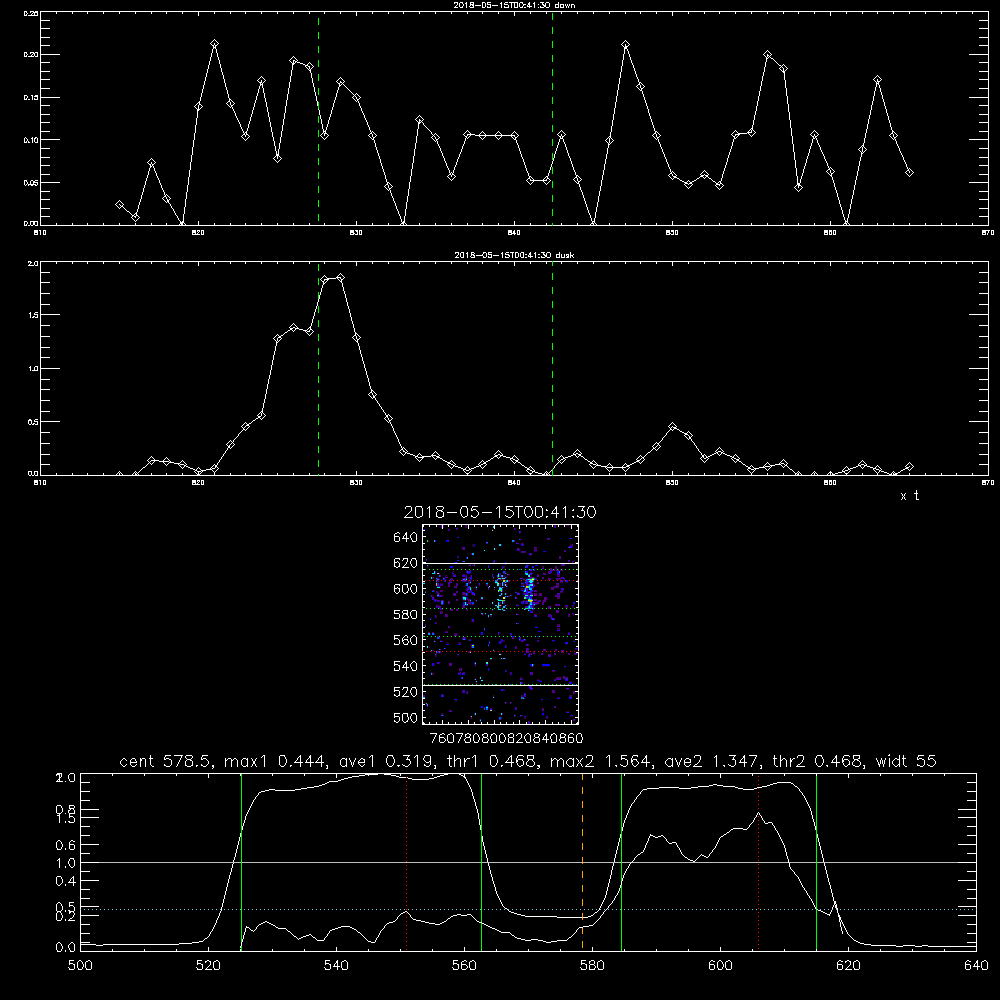1000x1000 pixels.
Task: Click "0.6" on the bottom plot y-axis
Action: [66, 845]
